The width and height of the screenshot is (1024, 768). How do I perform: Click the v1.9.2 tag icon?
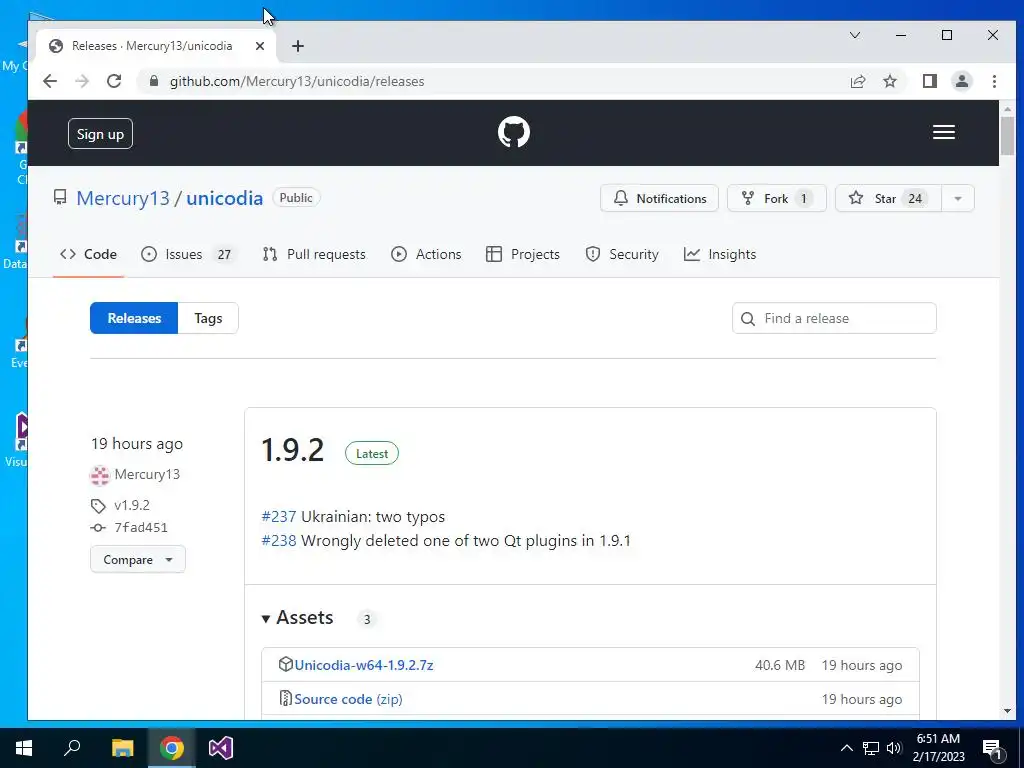point(98,505)
